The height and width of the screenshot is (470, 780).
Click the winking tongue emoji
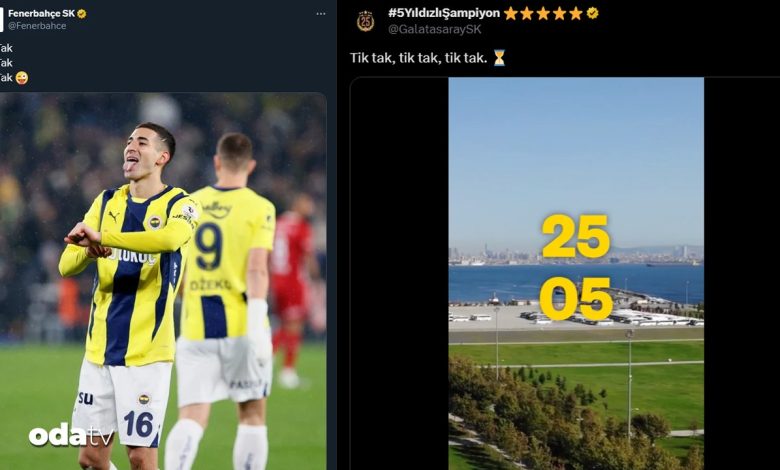22,78
